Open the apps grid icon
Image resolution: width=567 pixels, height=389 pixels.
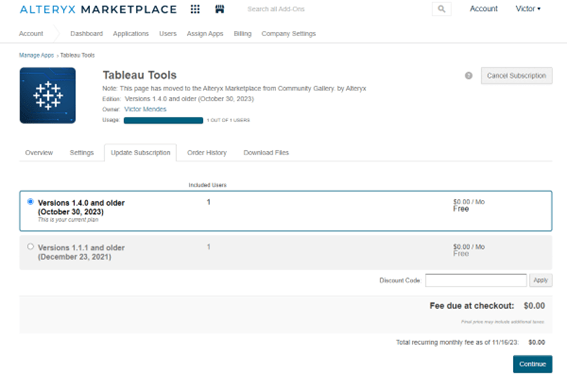195,9
